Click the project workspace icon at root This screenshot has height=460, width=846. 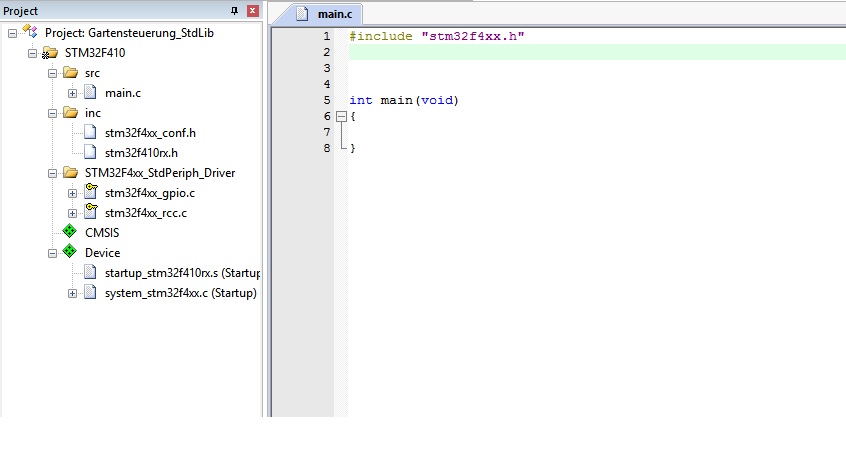[30, 32]
